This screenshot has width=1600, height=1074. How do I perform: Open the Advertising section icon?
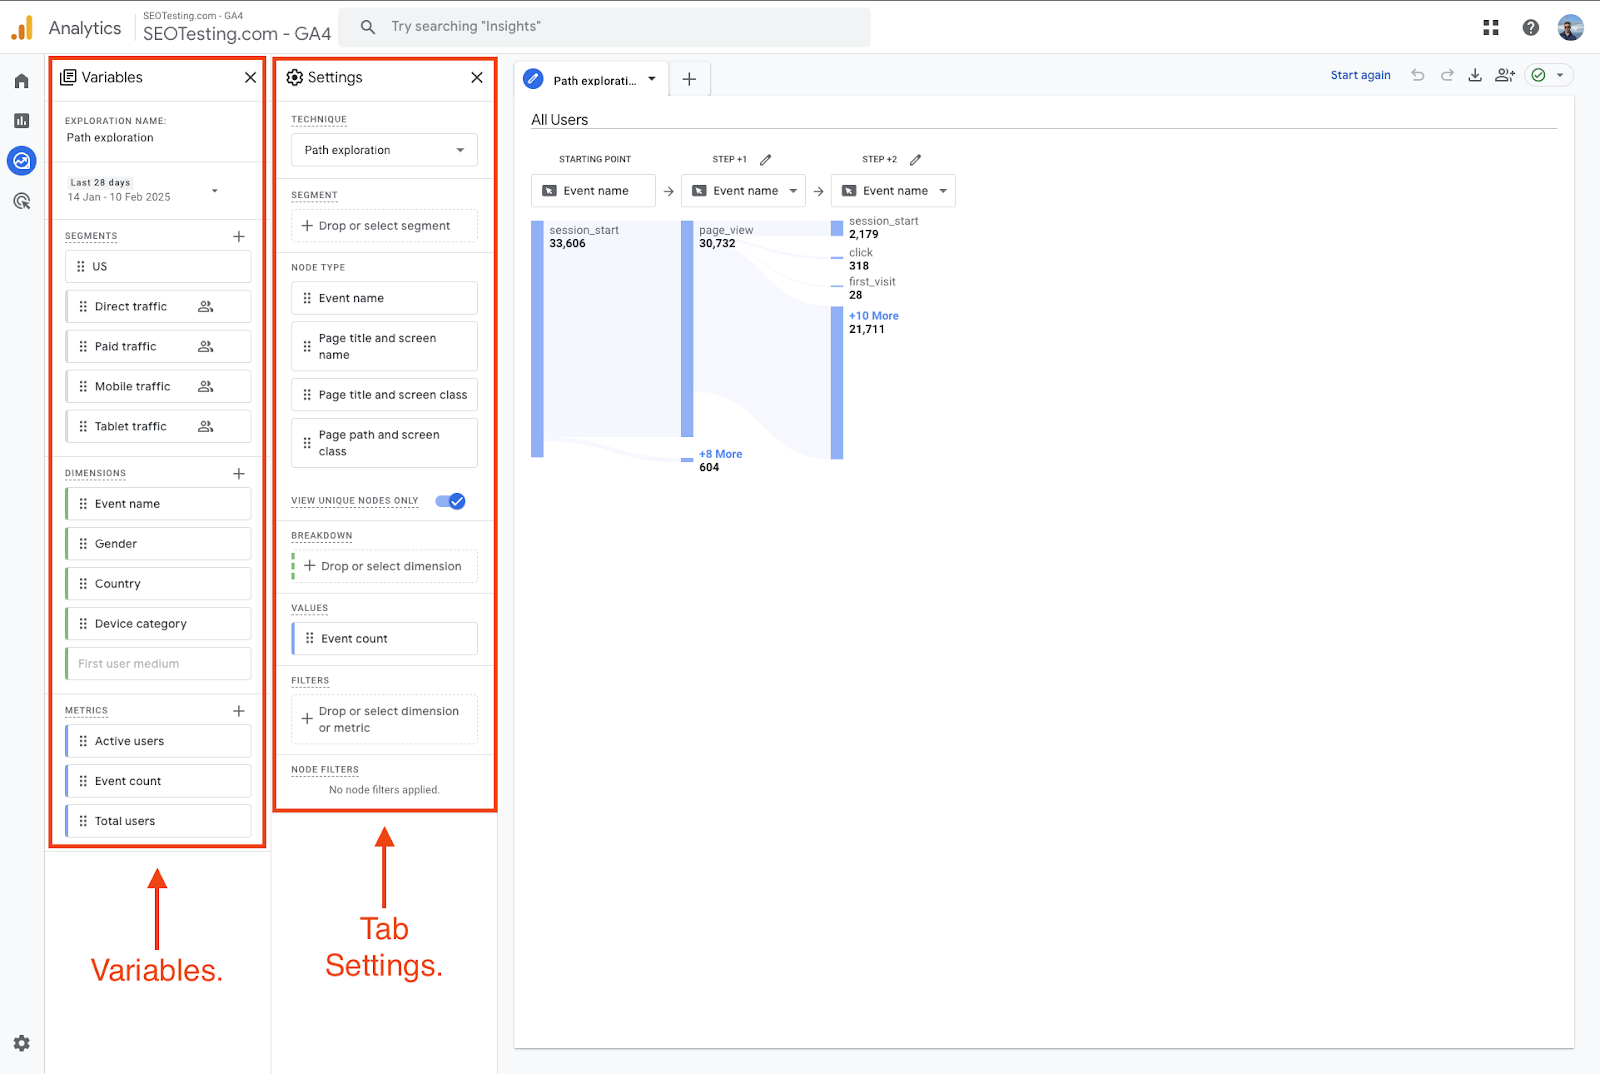click(22, 201)
